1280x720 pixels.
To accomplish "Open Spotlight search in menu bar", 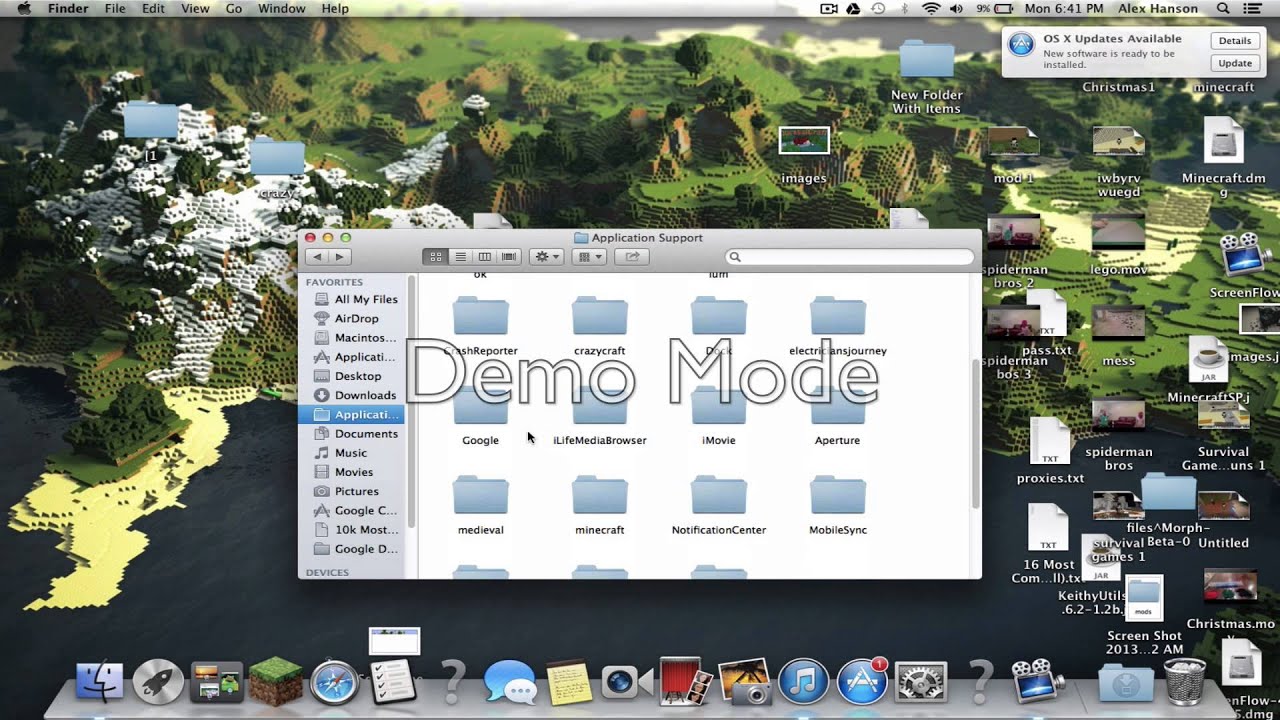I will [x=1223, y=9].
